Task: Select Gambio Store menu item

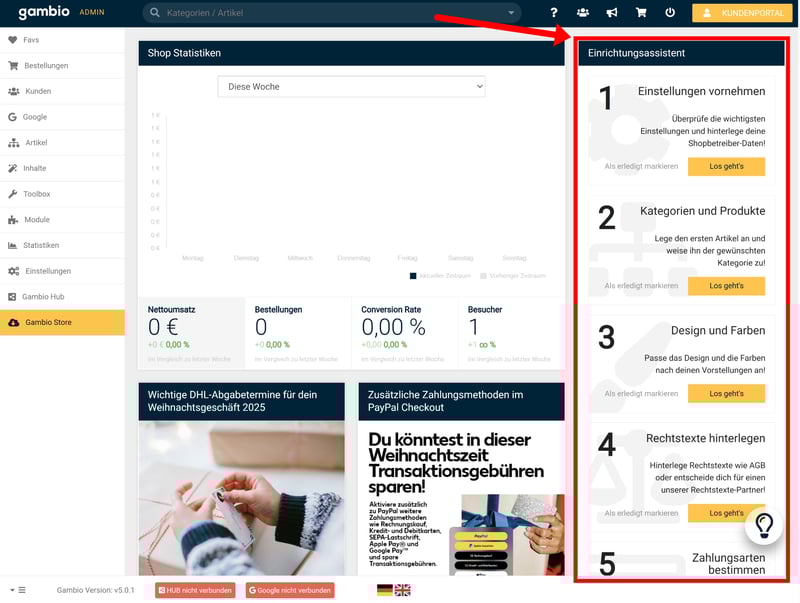Action: click(48, 322)
